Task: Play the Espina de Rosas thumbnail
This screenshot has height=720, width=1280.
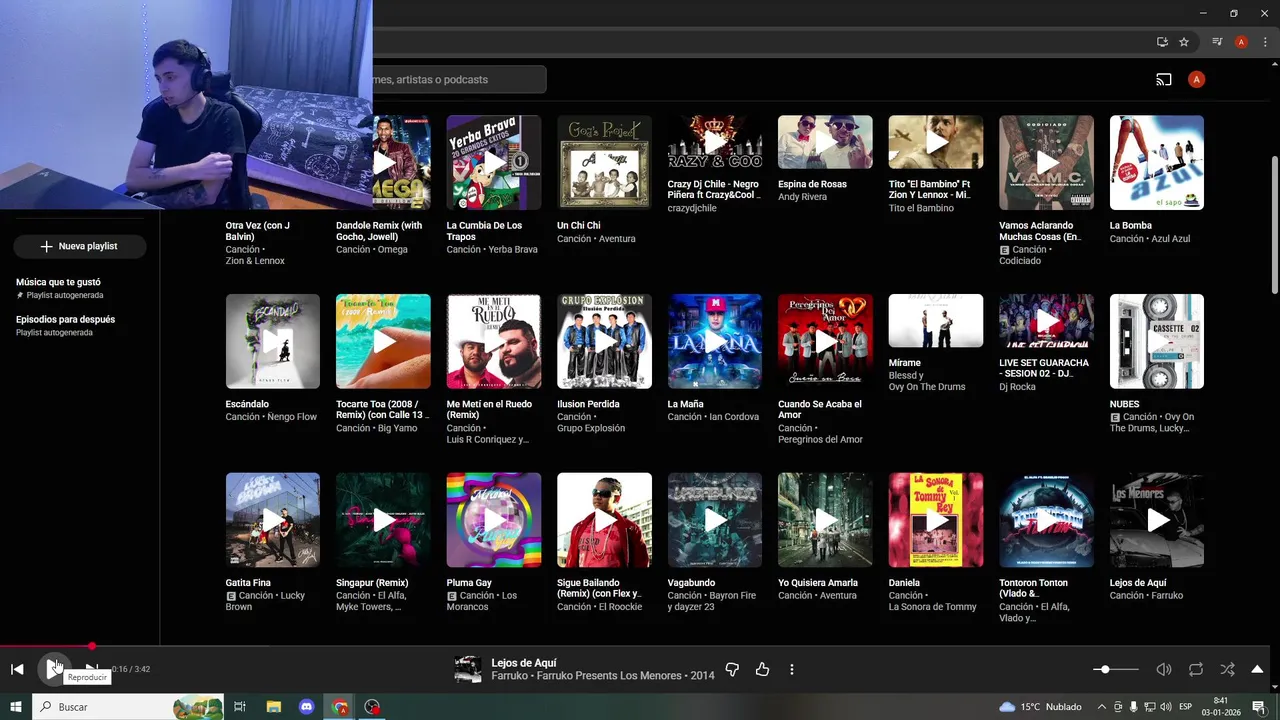Action: tap(825, 142)
